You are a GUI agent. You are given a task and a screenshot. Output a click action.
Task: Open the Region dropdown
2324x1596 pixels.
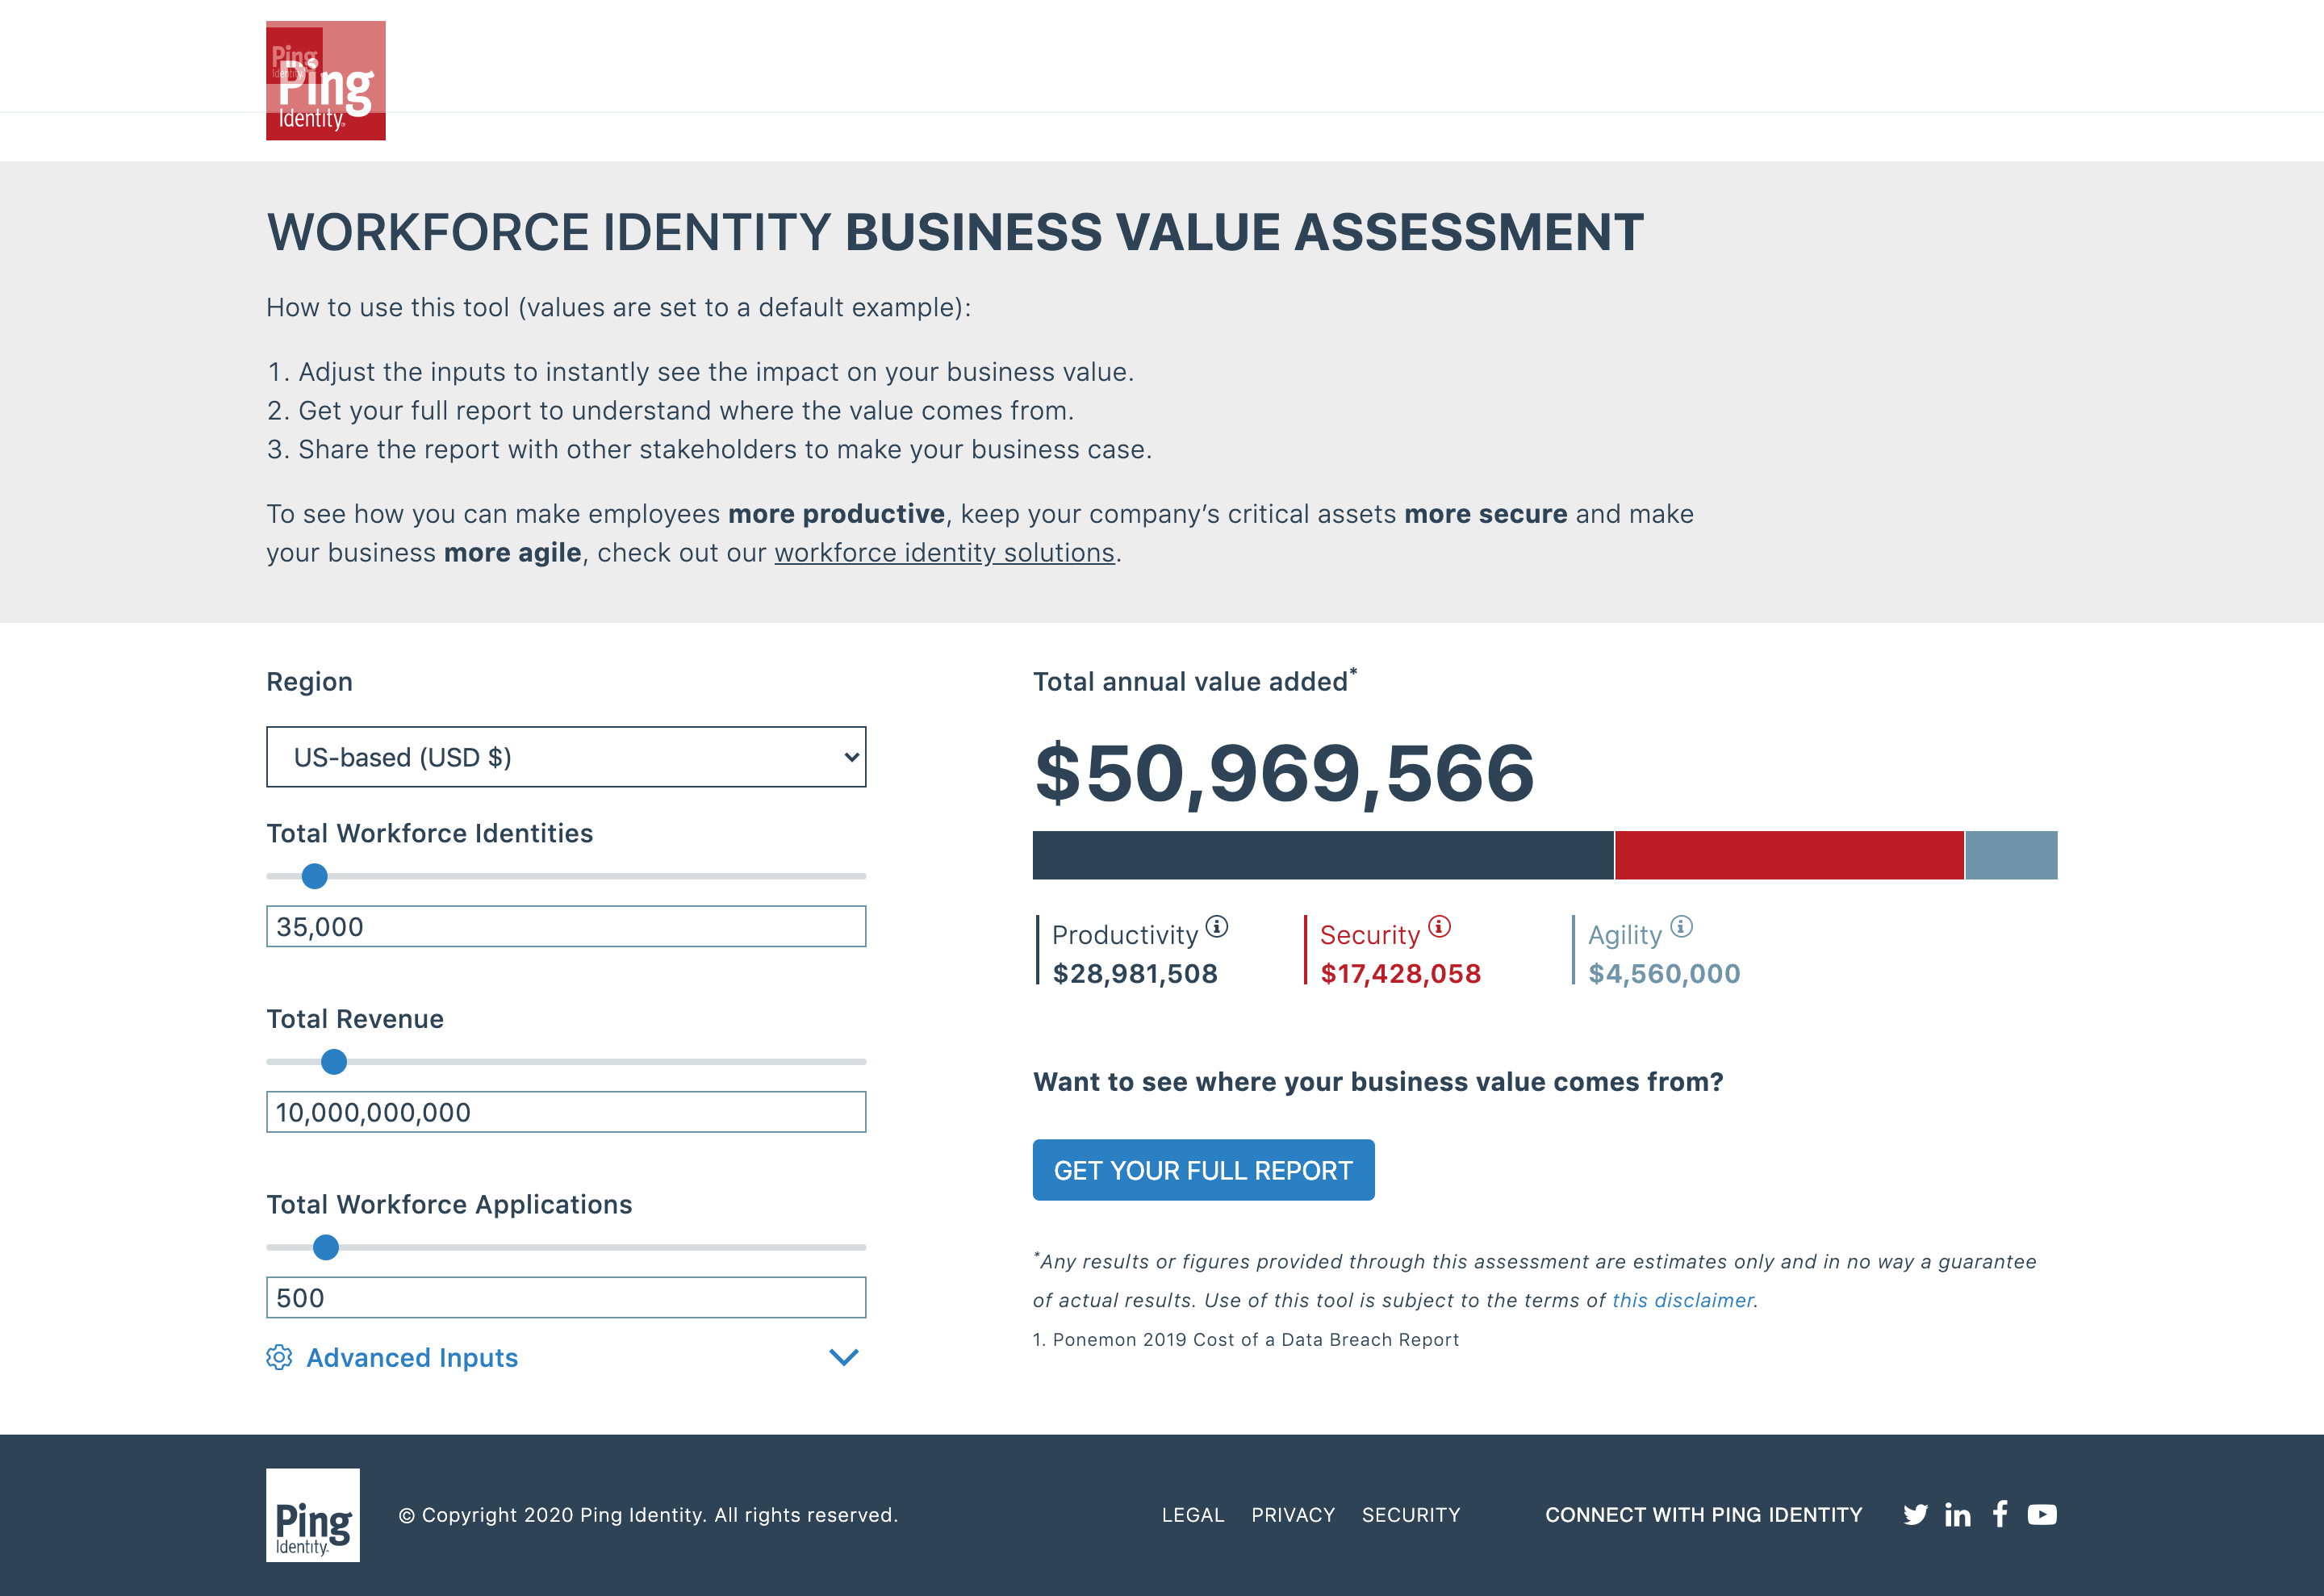click(566, 757)
